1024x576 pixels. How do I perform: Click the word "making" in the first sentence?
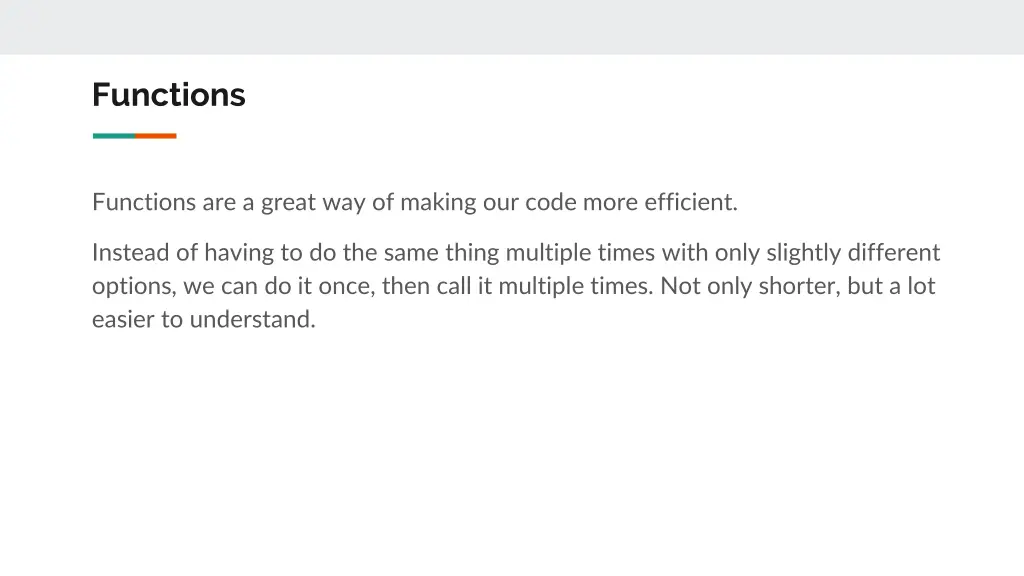(438, 202)
